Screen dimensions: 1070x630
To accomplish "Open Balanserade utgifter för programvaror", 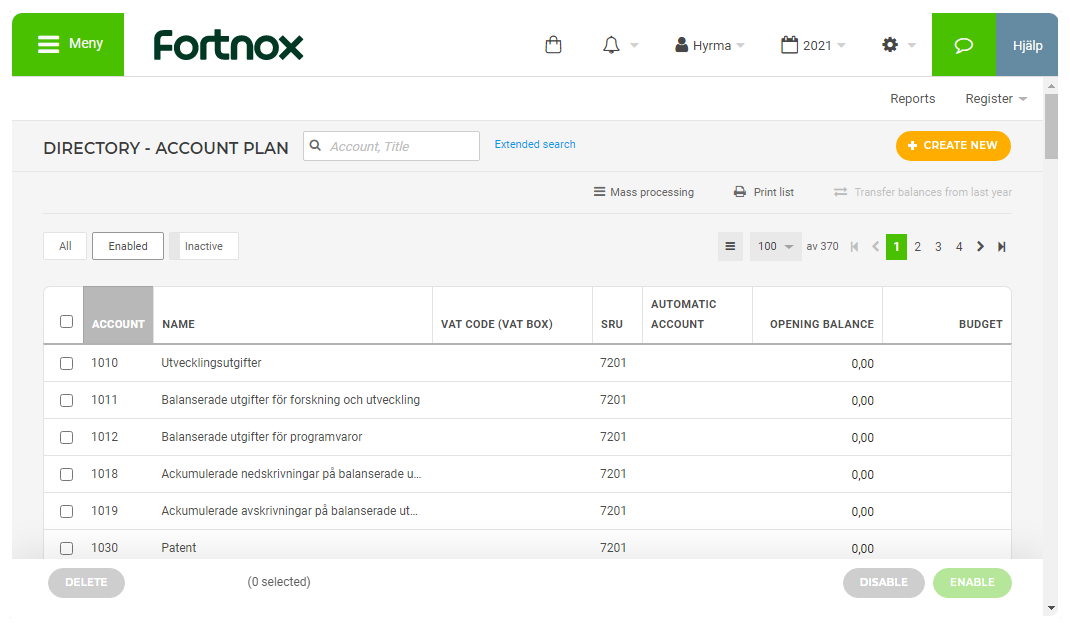I will tap(262, 437).
